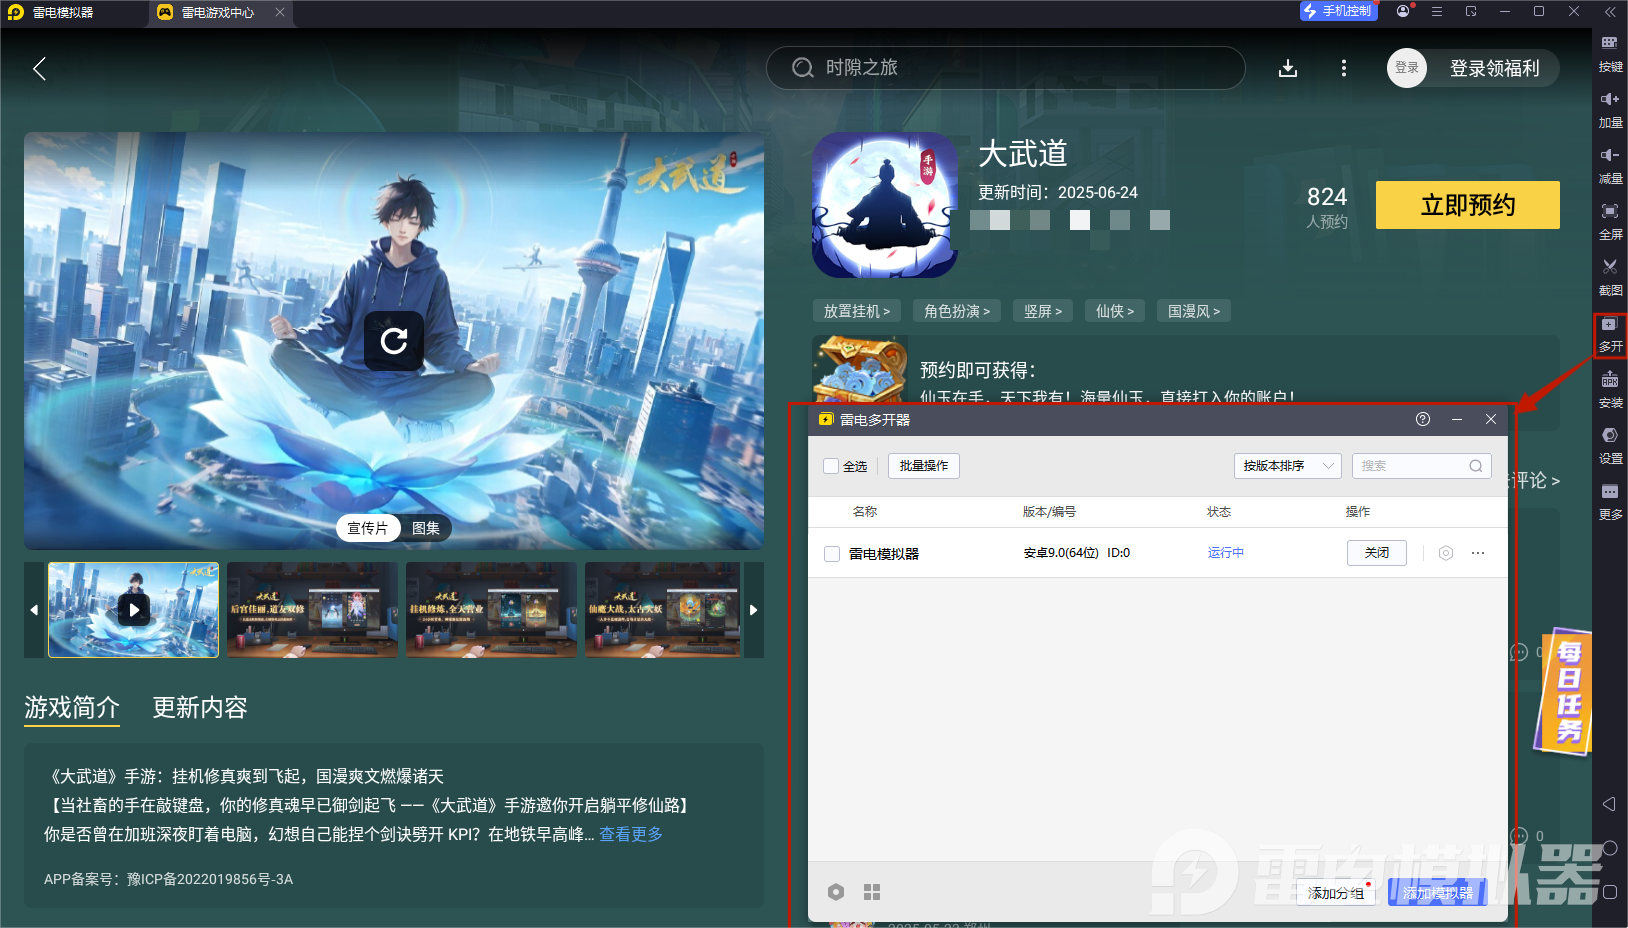Show next thumbnails with right arrow
Image resolution: width=1628 pixels, height=928 pixels.
[754, 610]
